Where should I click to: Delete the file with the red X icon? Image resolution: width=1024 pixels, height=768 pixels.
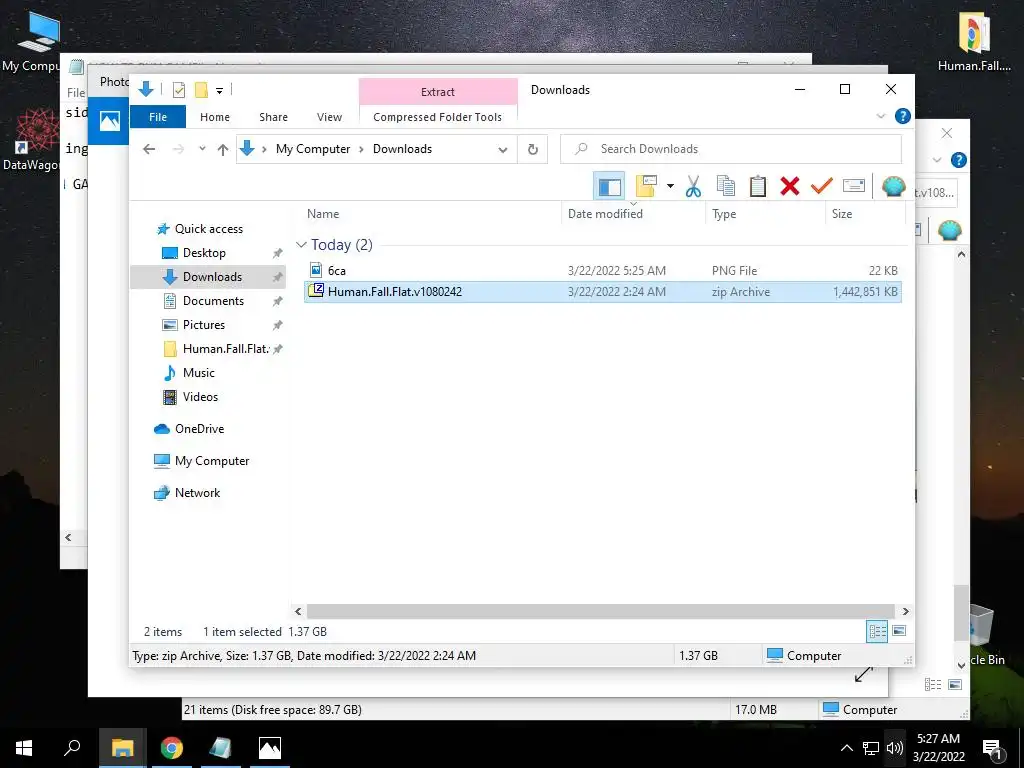click(790, 186)
